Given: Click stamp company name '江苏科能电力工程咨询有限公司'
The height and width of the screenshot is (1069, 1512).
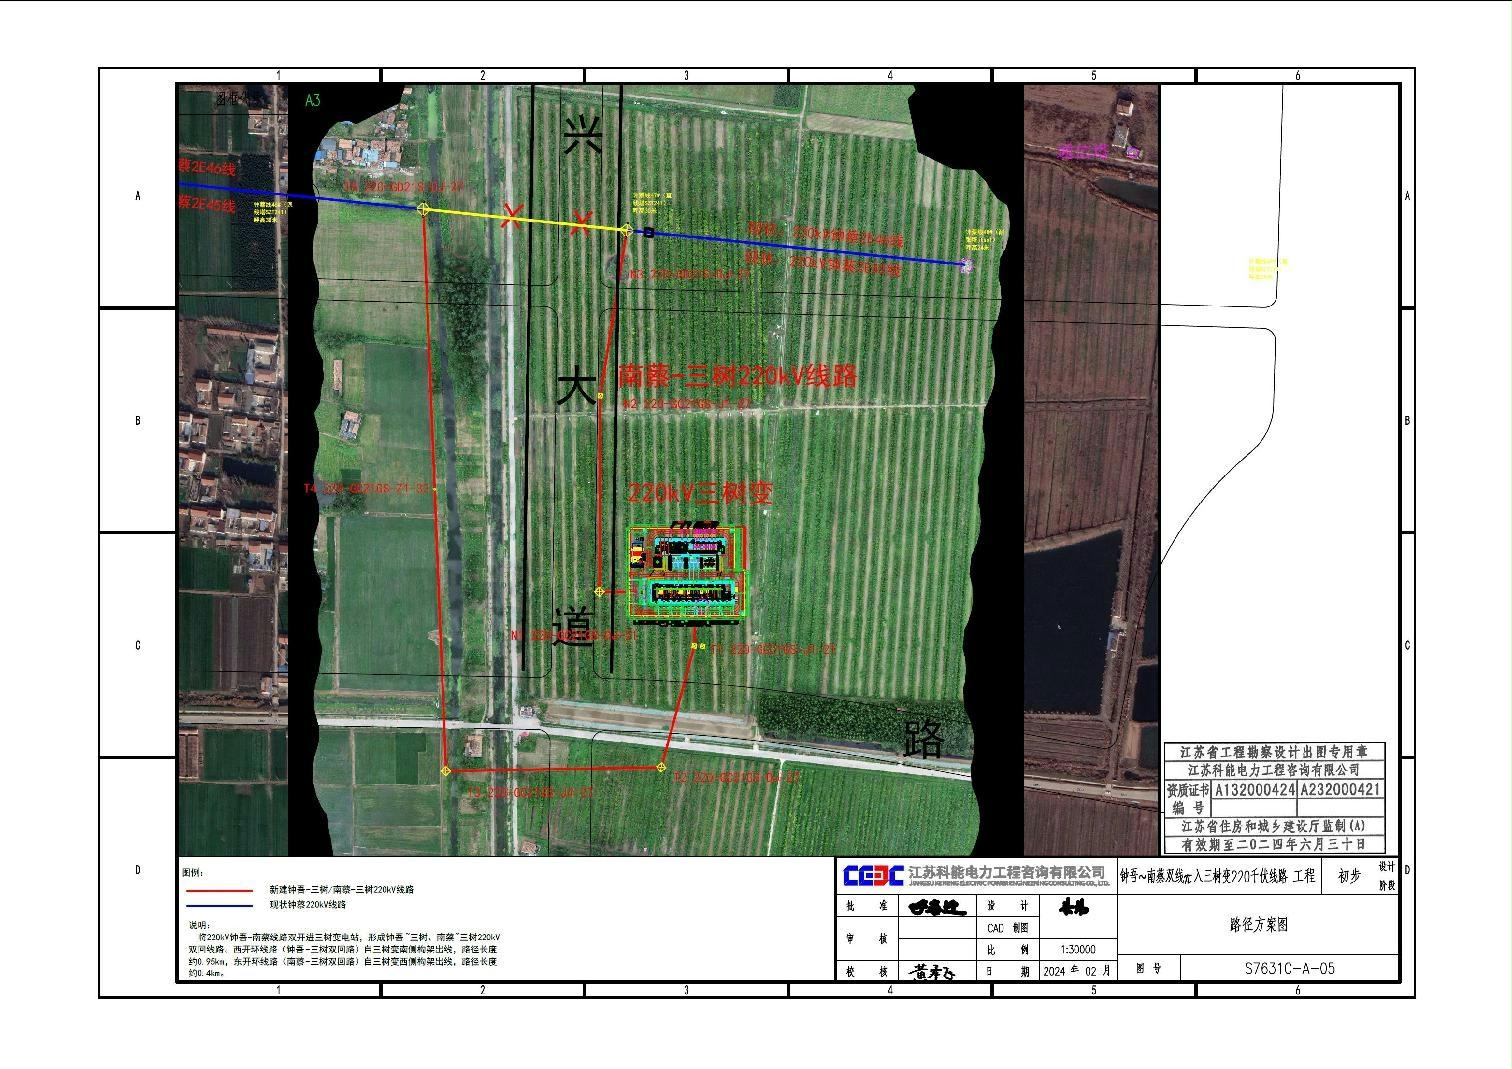Looking at the screenshot, I should [1273, 770].
